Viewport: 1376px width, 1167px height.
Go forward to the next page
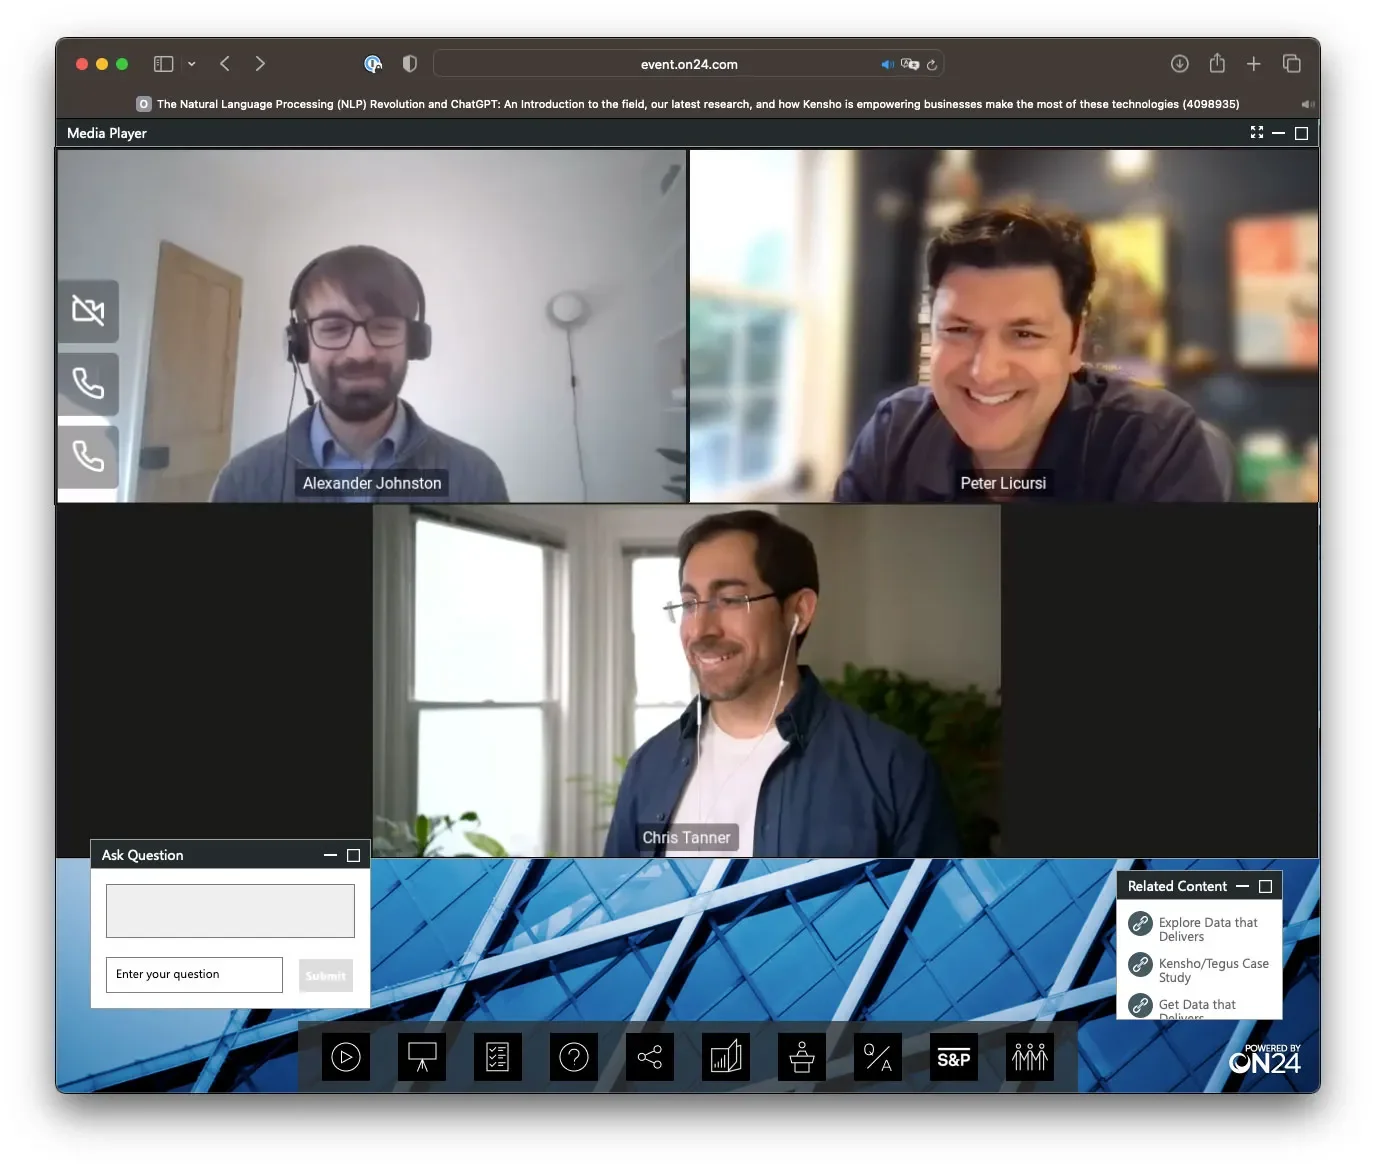click(x=260, y=64)
